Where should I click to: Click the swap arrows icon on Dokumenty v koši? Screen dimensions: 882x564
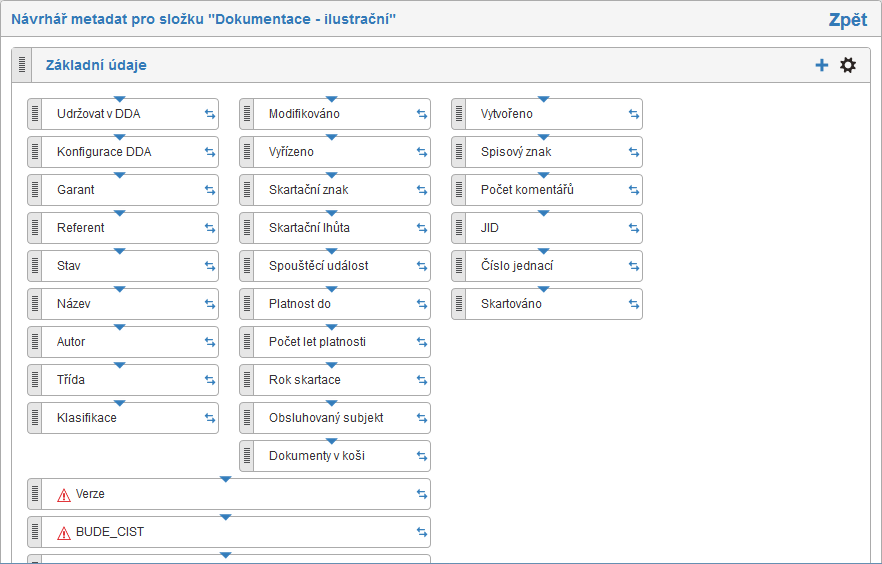tap(422, 456)
